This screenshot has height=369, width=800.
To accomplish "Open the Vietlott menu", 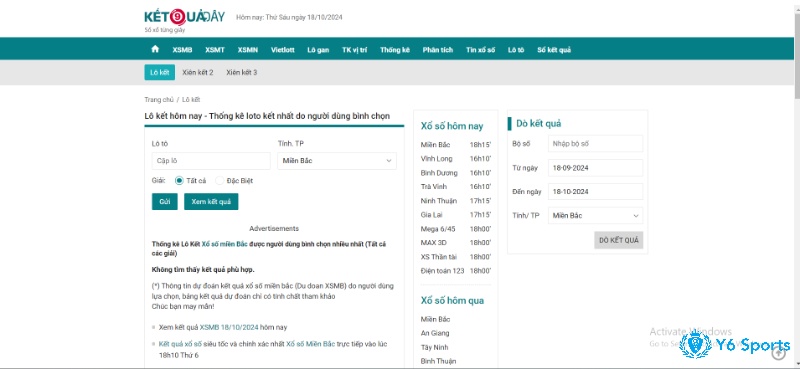I will (283, 50).
